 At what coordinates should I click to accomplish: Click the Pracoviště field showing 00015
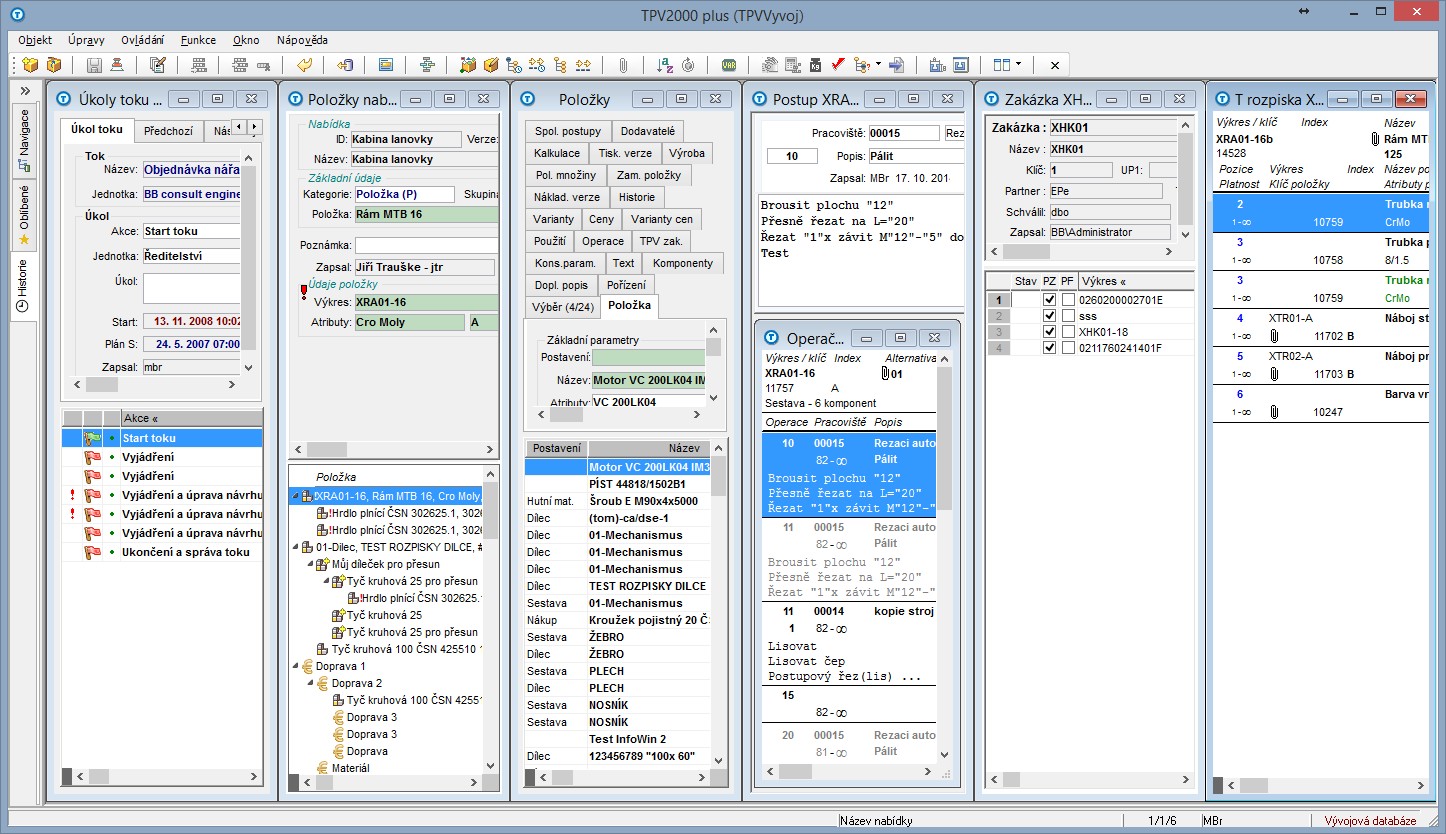pyautogui.click(x=903, y=133)
